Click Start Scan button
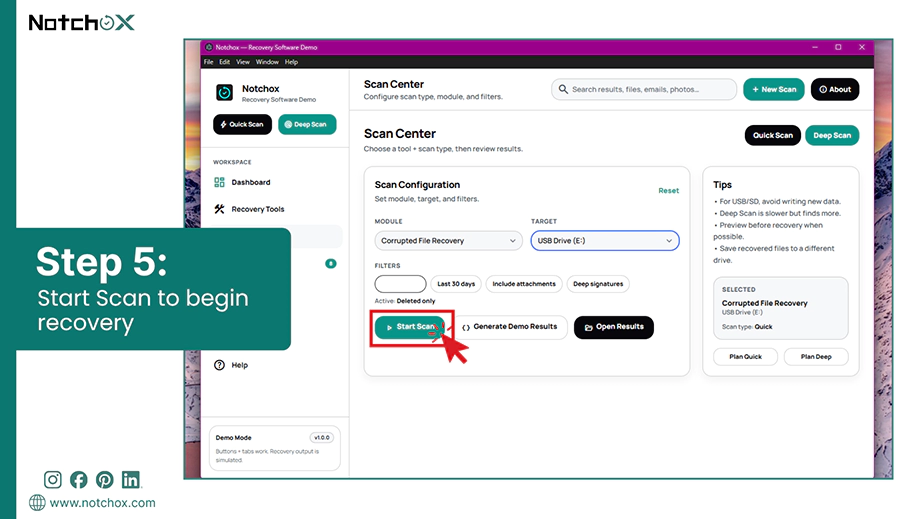 pyautogui.click(x=410, y=327)
